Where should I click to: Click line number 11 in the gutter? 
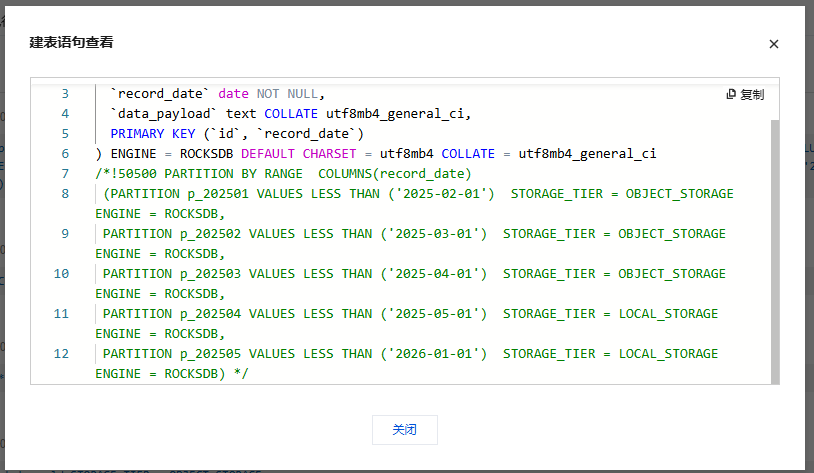[61, 314]
